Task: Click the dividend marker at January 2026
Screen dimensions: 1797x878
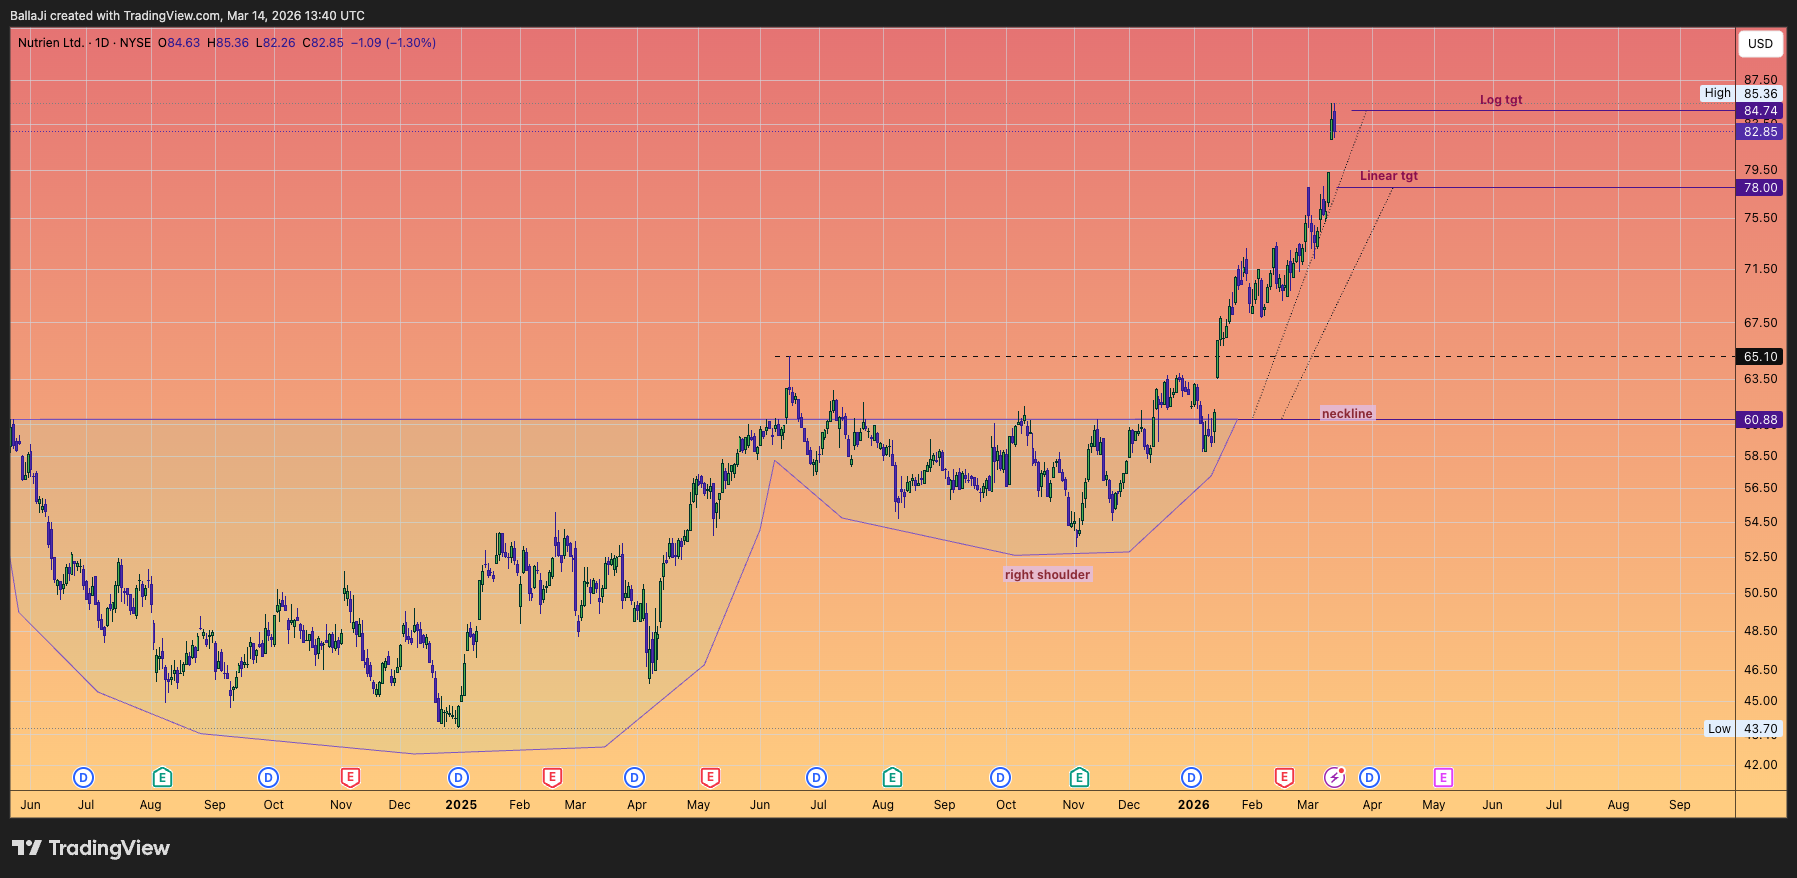Action: [1191, 777]
